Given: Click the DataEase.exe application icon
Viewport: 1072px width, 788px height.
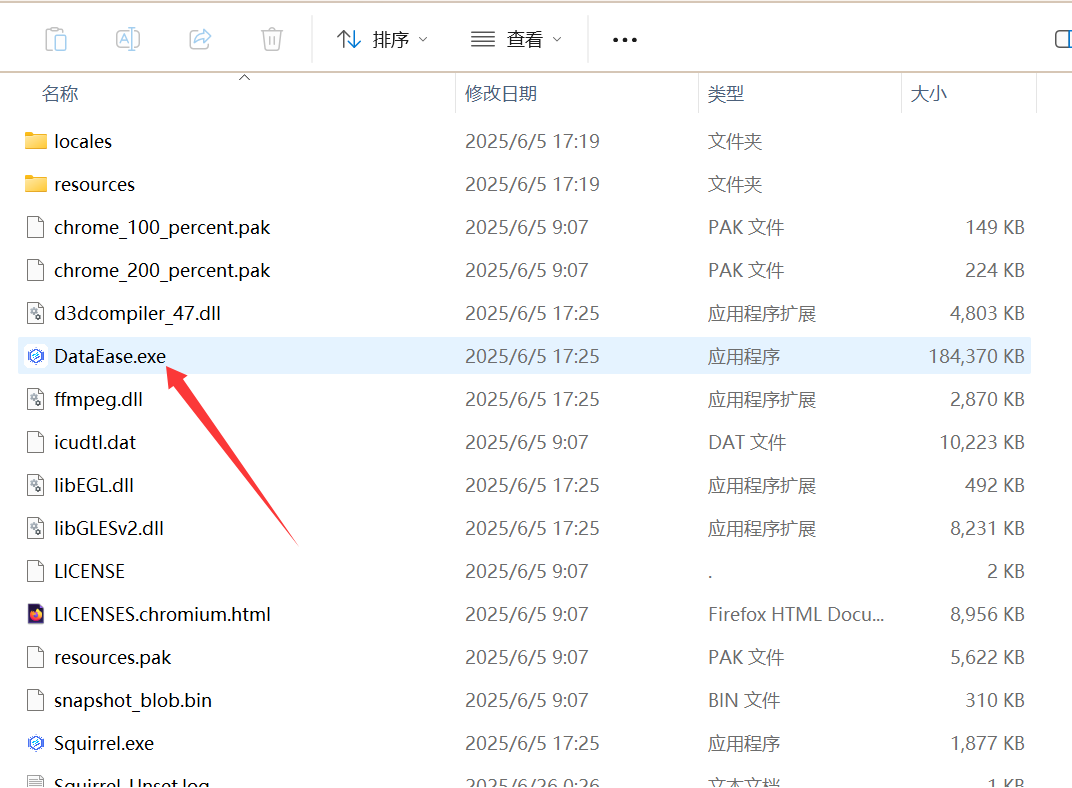Looking at the screenshot, I should [36, 356].
